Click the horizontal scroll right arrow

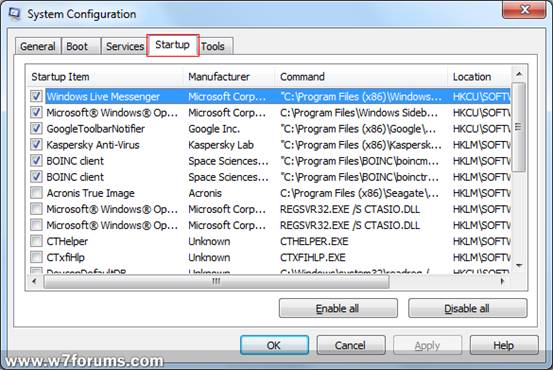[x=502, y=281]
